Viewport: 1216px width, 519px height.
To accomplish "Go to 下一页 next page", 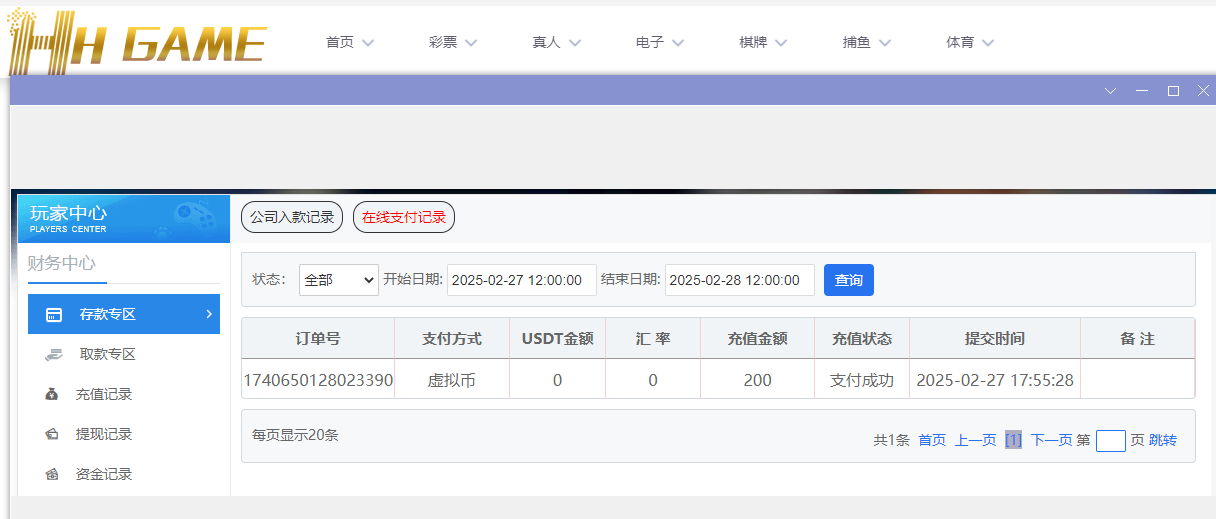I will coord(1051,440).
